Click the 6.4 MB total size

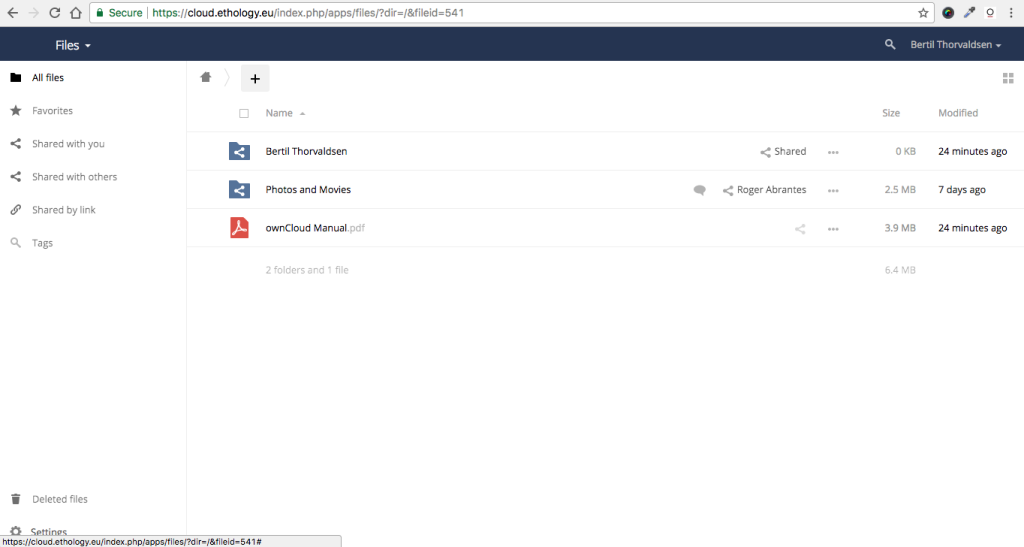click(900, 270)
